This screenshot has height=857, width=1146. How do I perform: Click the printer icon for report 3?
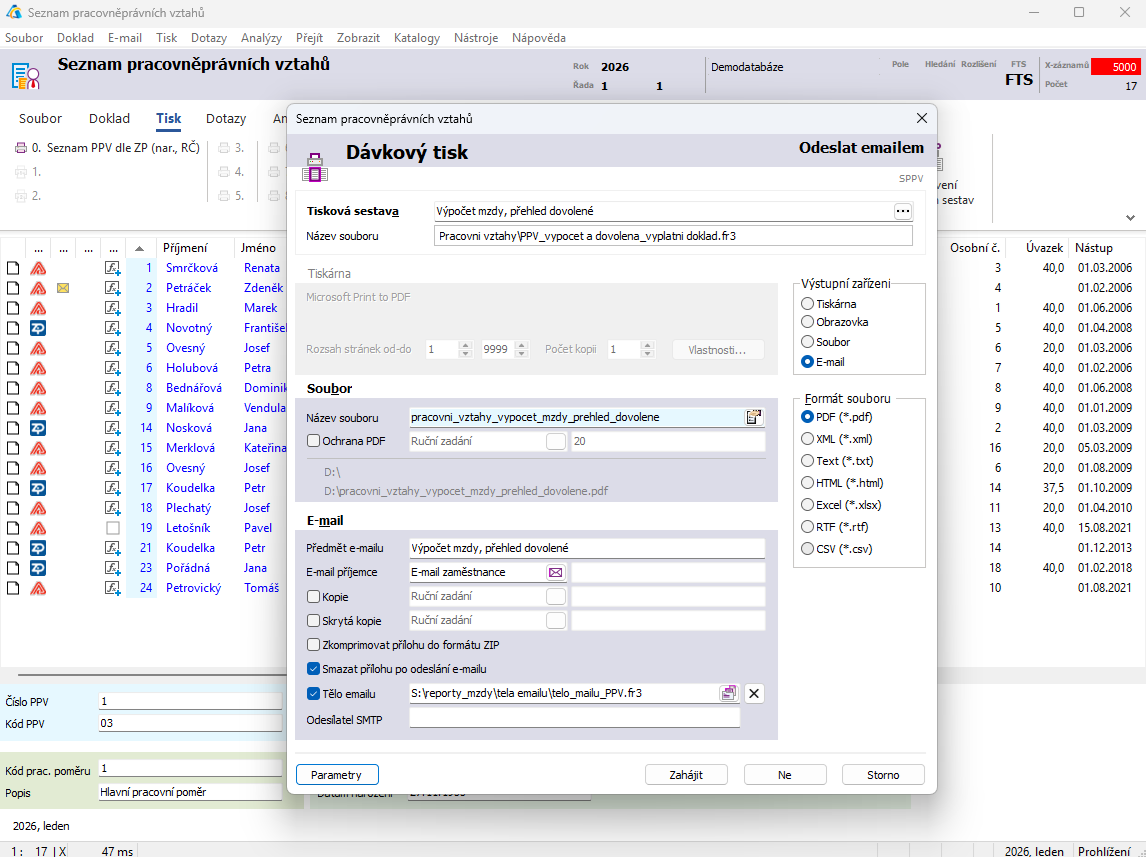coord(224,148)
